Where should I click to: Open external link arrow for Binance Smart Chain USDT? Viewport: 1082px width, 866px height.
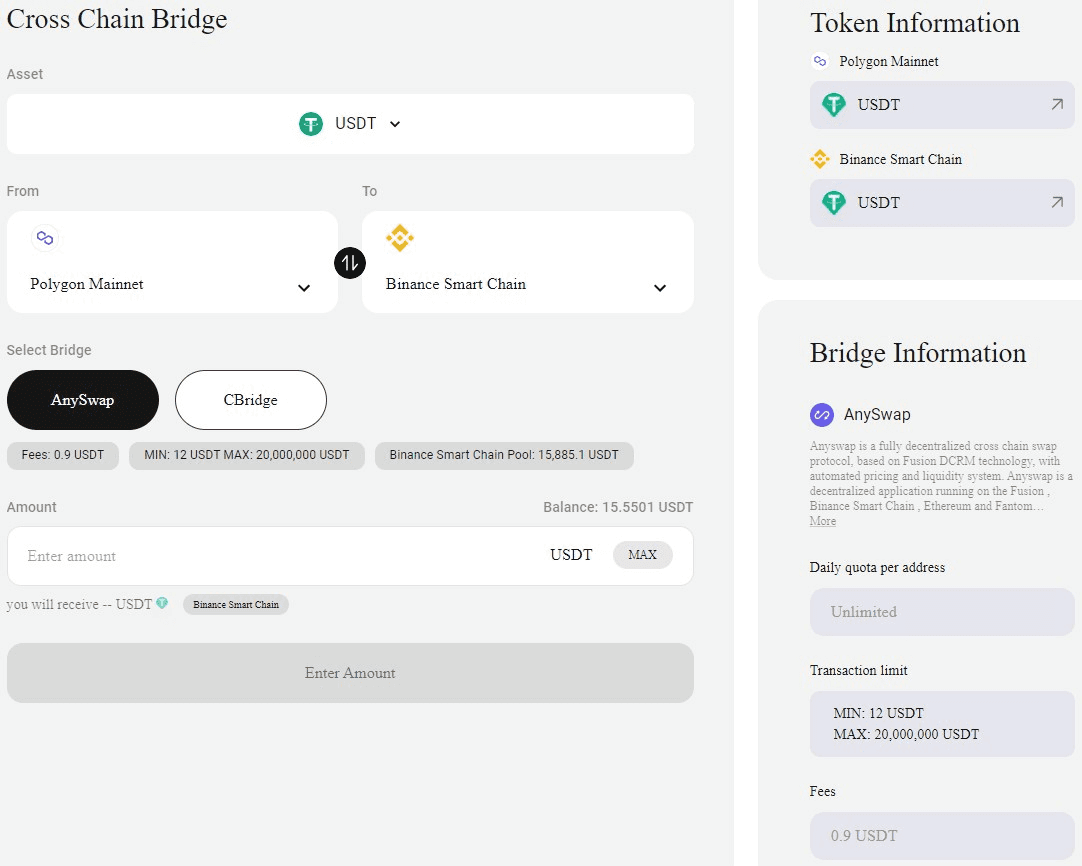tap(1056, 202)
